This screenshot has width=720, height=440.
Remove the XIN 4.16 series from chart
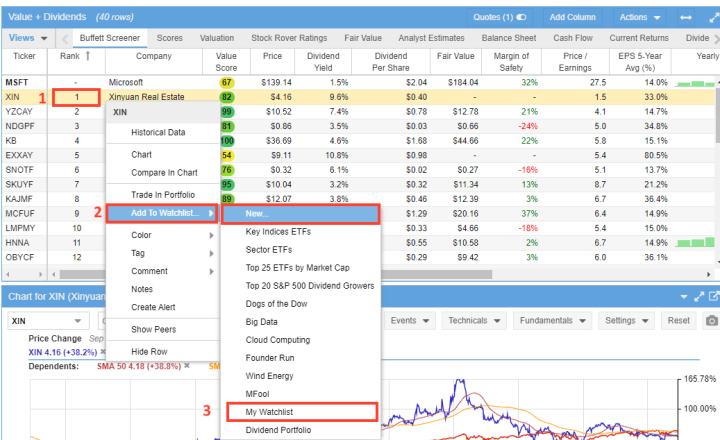point(103,352)
